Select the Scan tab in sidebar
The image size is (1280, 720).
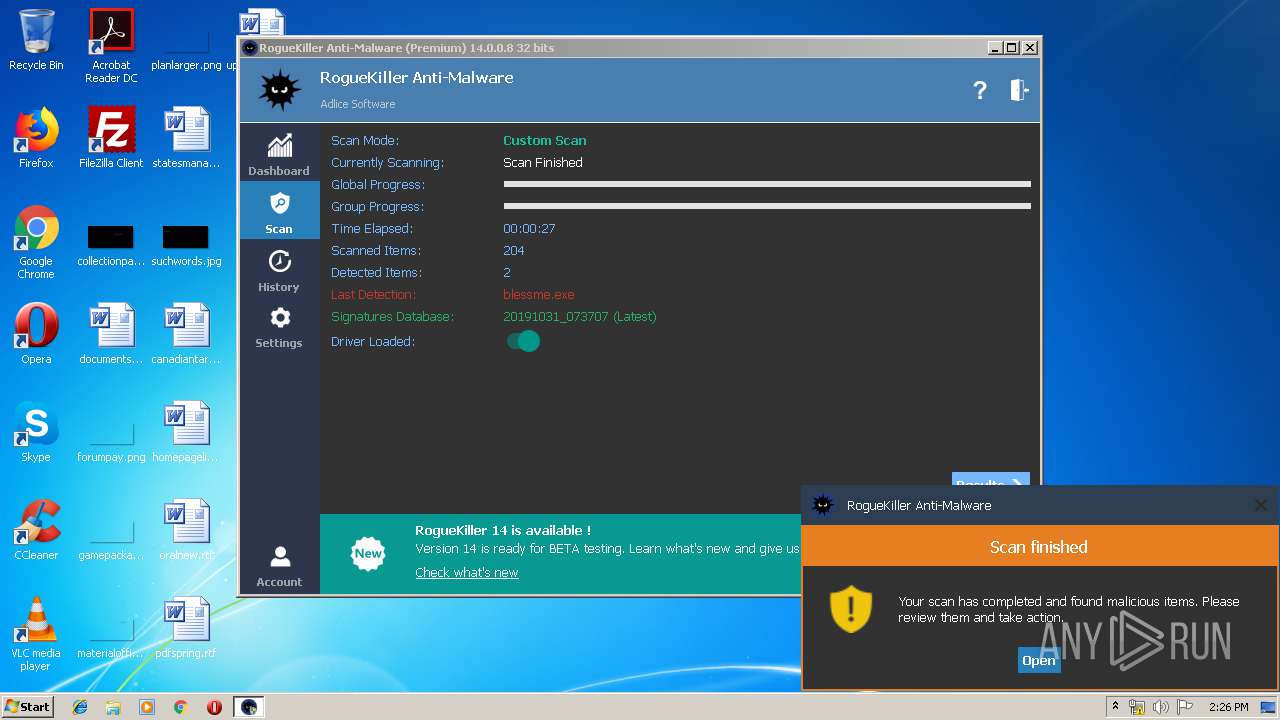[279, 211]
